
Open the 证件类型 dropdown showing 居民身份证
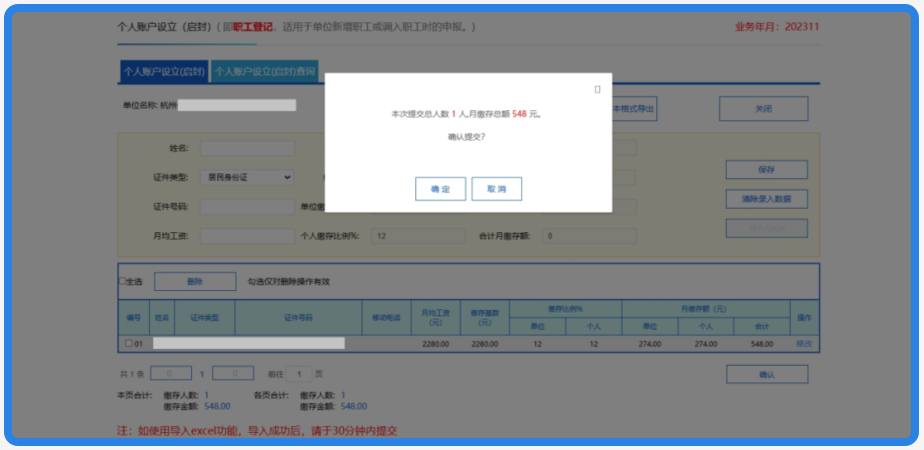click(247, 177)
